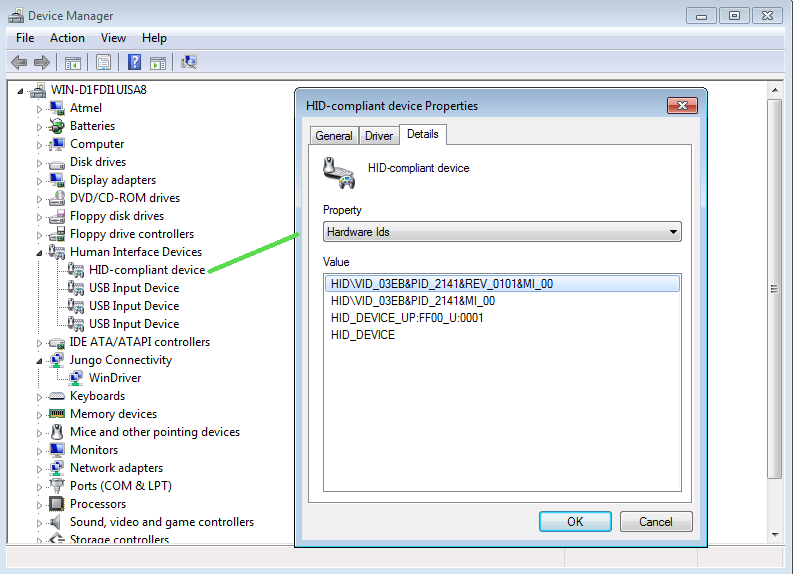Screen dimensions: 793x574
Task: Click the Back arrow toolbar icon
Action: click(19, 63)
